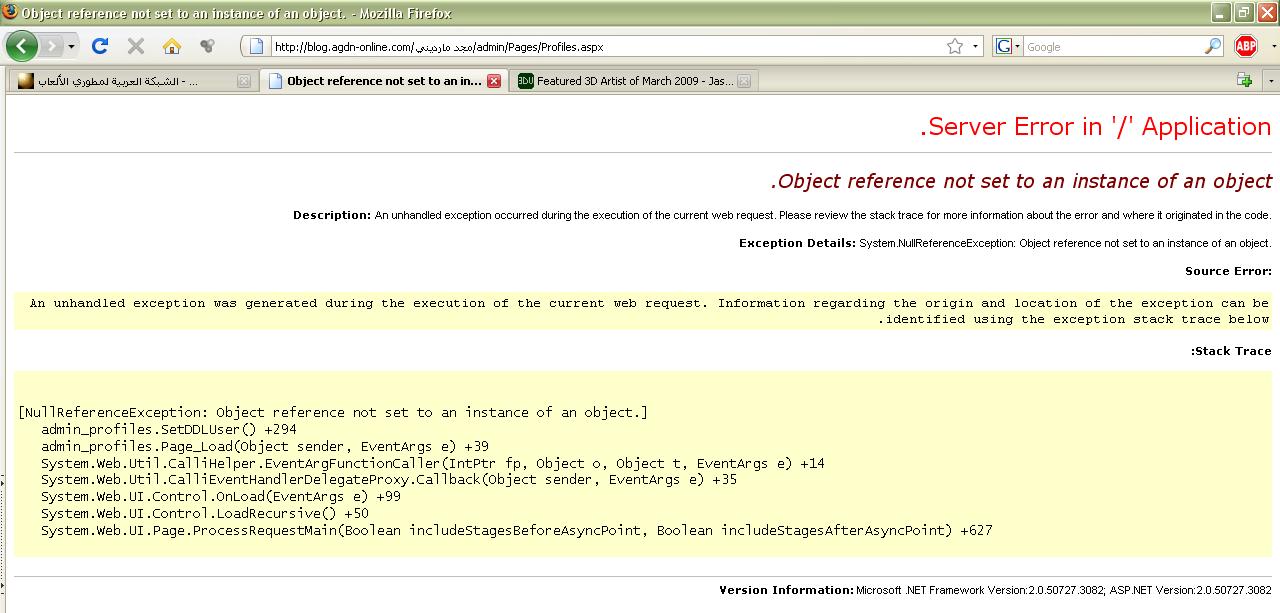Click the Adblock Plus ABP icon

pyautogui.click(x=1245, y=46)
